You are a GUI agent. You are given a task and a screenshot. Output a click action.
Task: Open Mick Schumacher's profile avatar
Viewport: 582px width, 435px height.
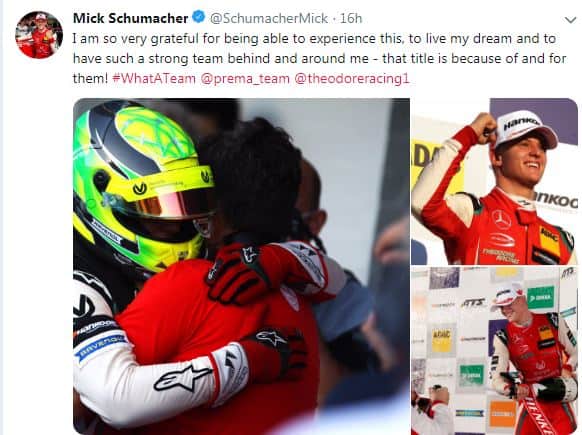coord(39,35)
